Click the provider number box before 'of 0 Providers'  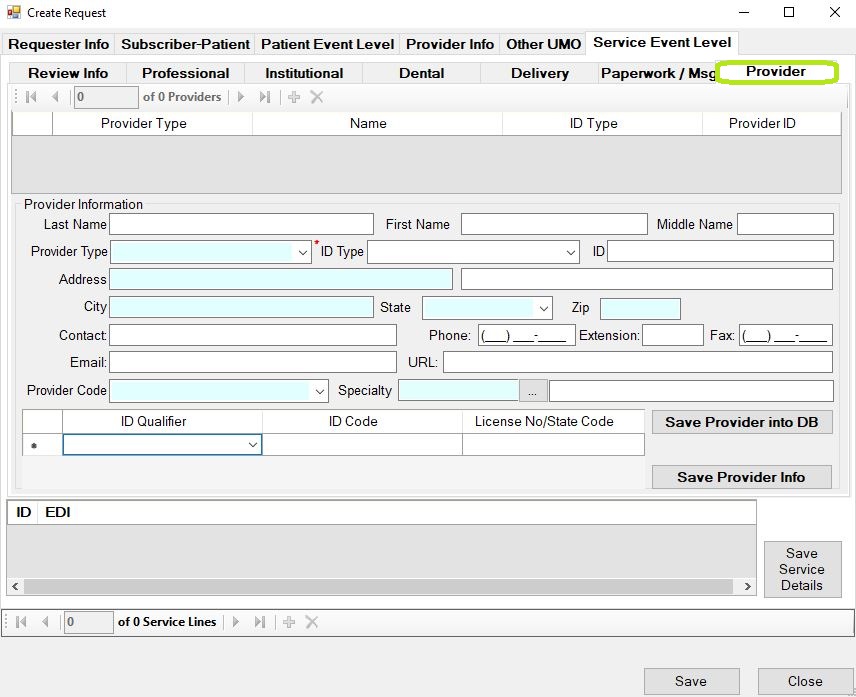click(106, 97)
